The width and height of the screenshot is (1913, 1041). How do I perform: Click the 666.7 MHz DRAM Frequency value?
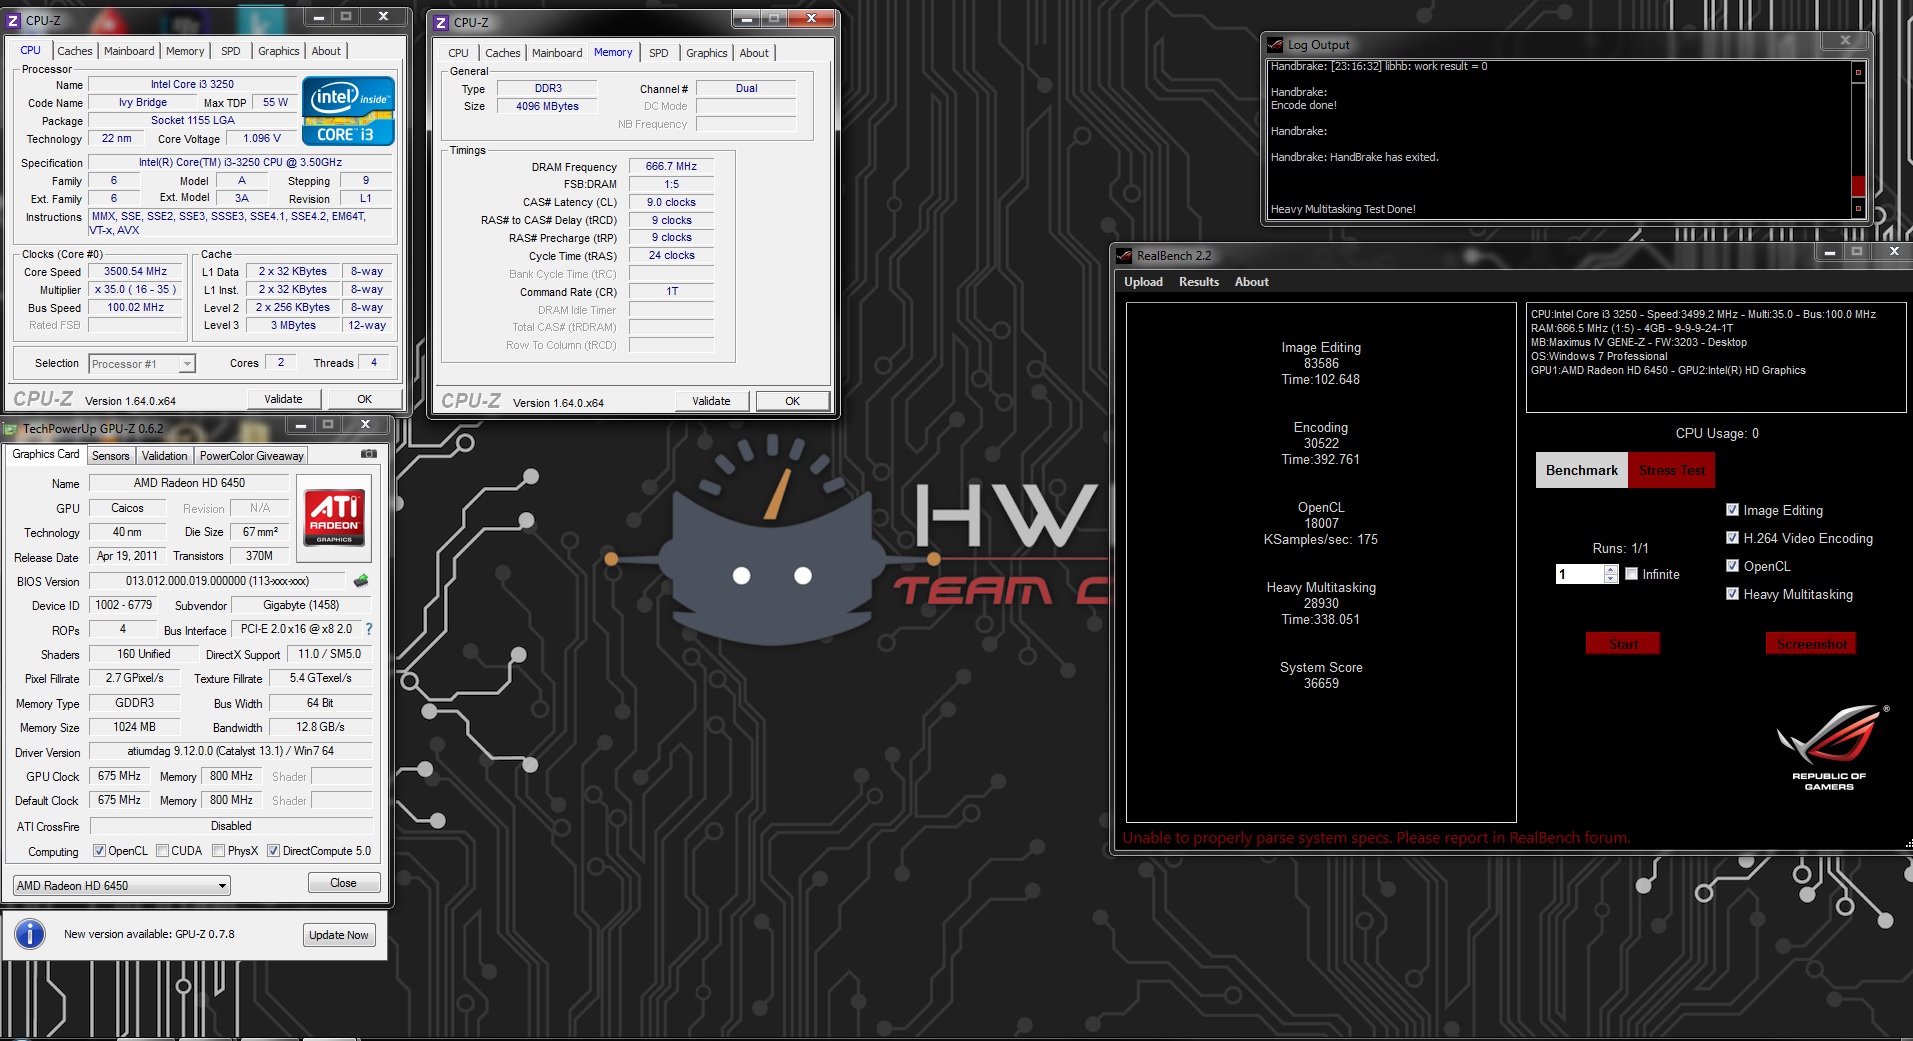tap(671, 166)
